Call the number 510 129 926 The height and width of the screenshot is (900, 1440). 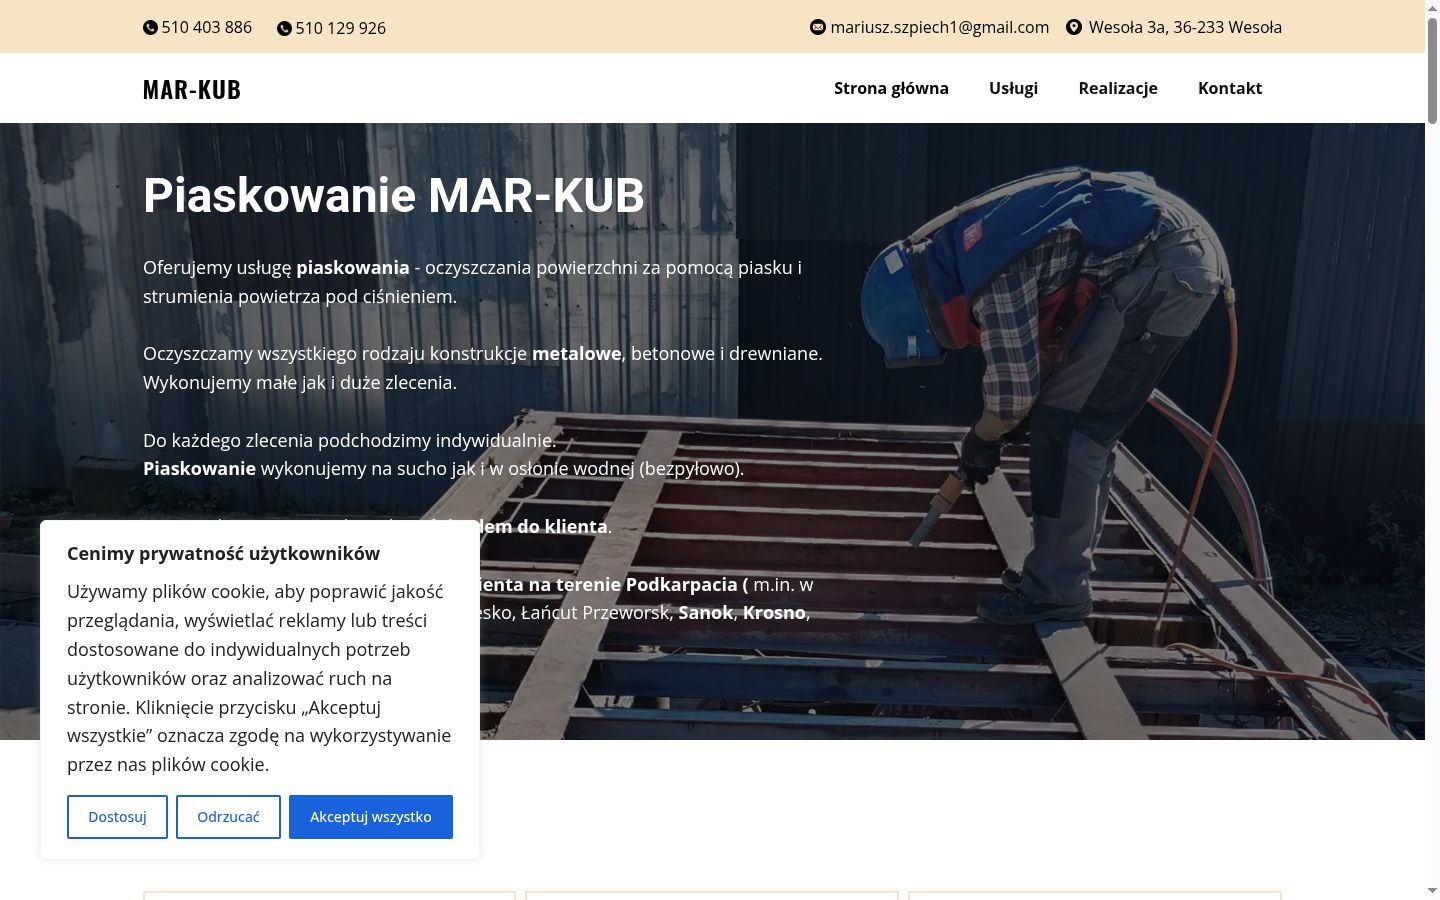click(x=341, y=28)
